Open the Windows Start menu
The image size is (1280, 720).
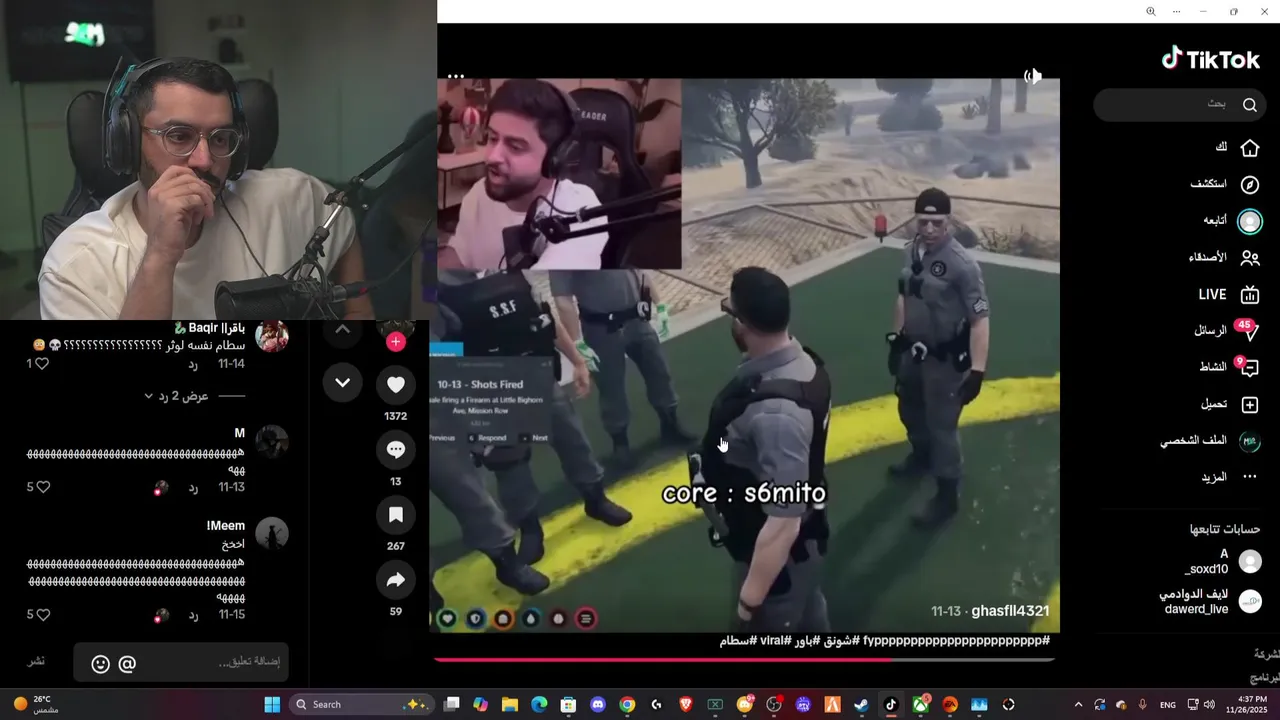[x=272, y=704]
